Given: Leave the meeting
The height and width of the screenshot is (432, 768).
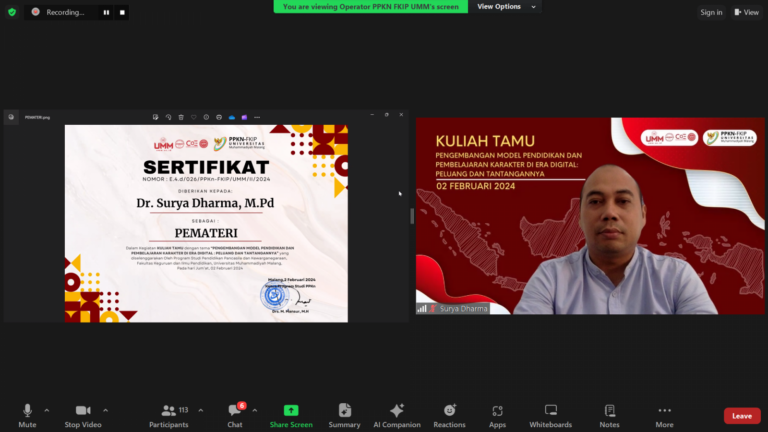Looking at the screenshot, I should 742,416.
